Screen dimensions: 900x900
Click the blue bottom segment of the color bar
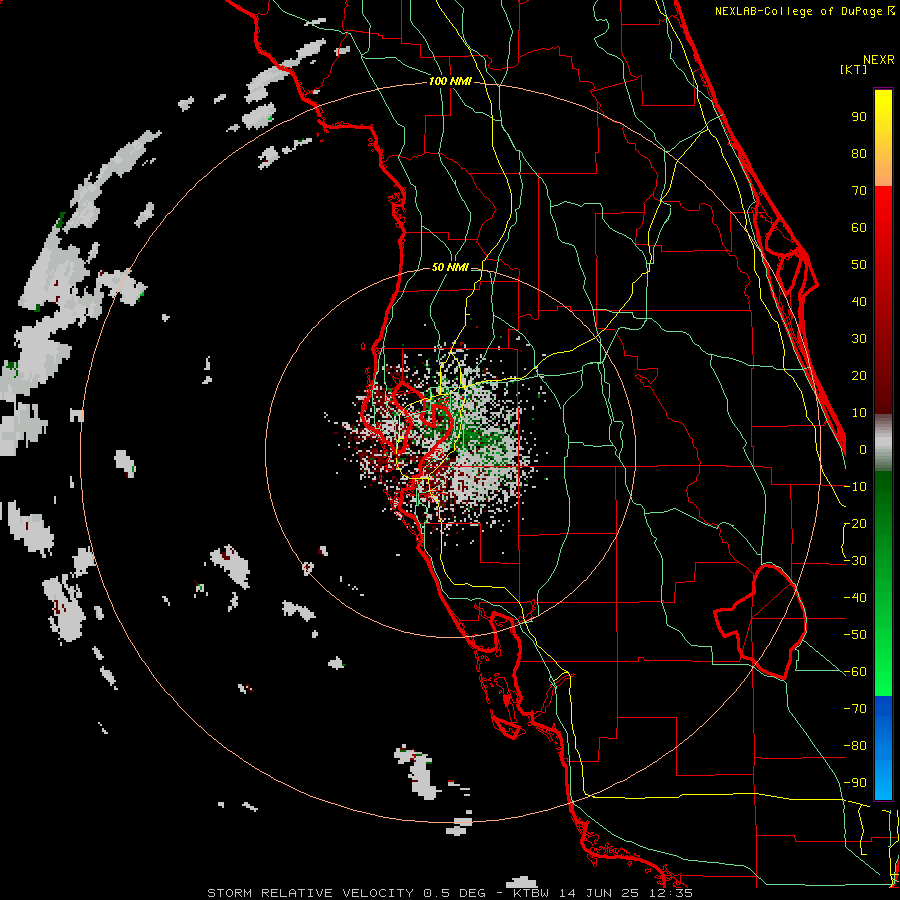(x=883, y=747)
